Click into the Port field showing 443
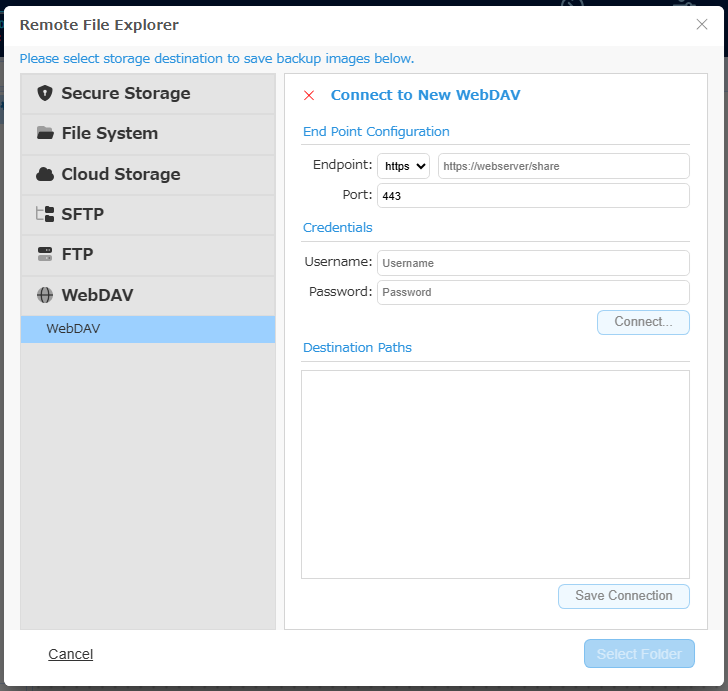Viewport: 728px width, 691px height. coord(533,196)
